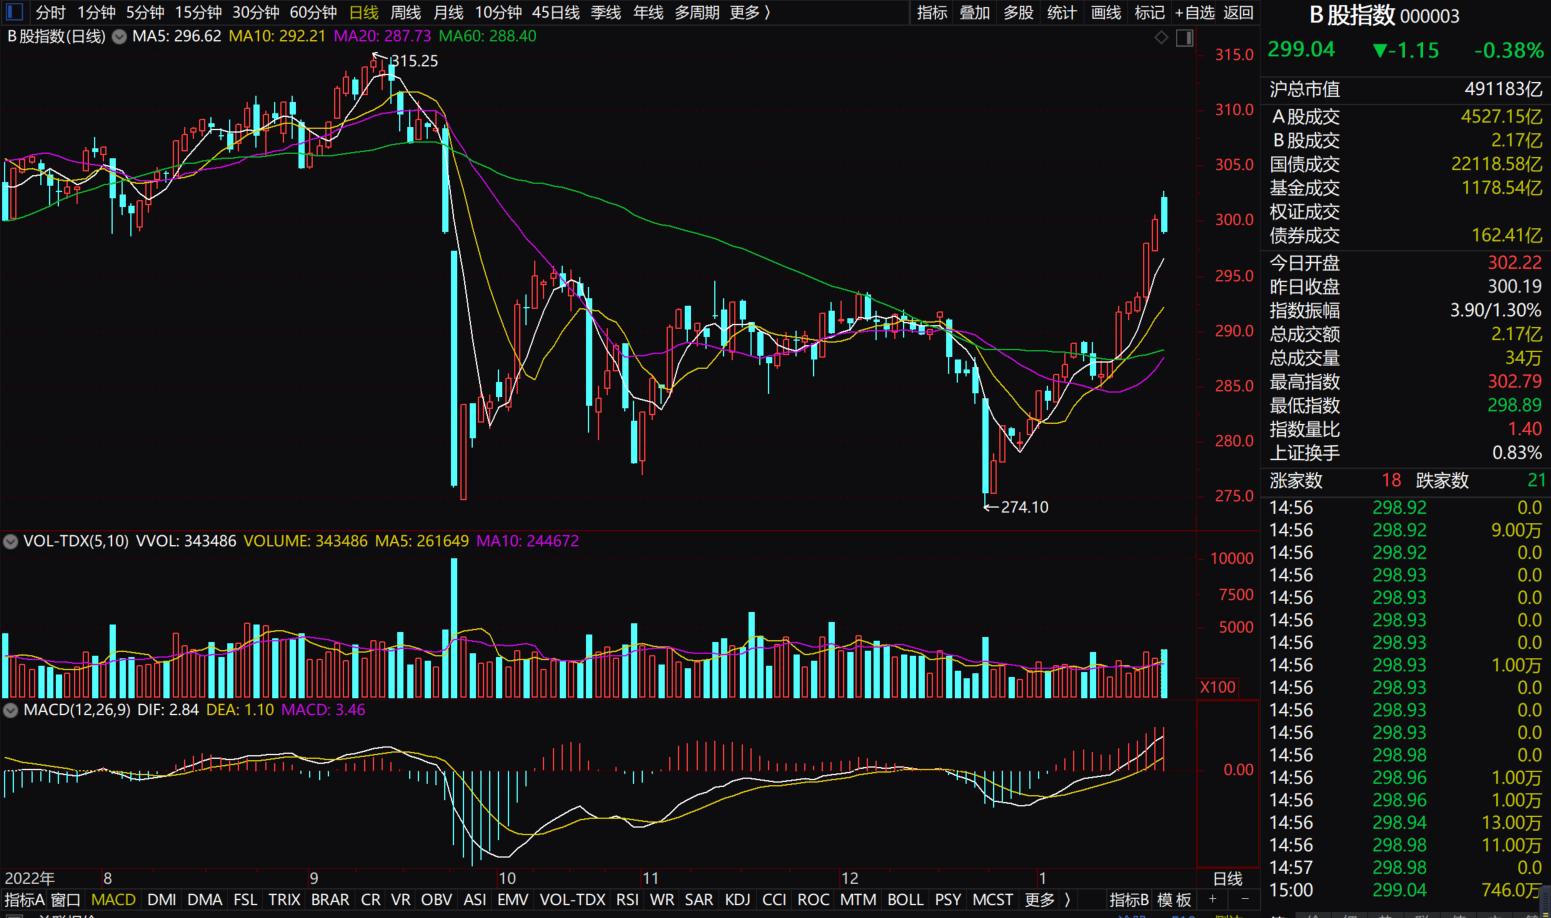Open the 模板 template button

click(x=1174, y=899)
